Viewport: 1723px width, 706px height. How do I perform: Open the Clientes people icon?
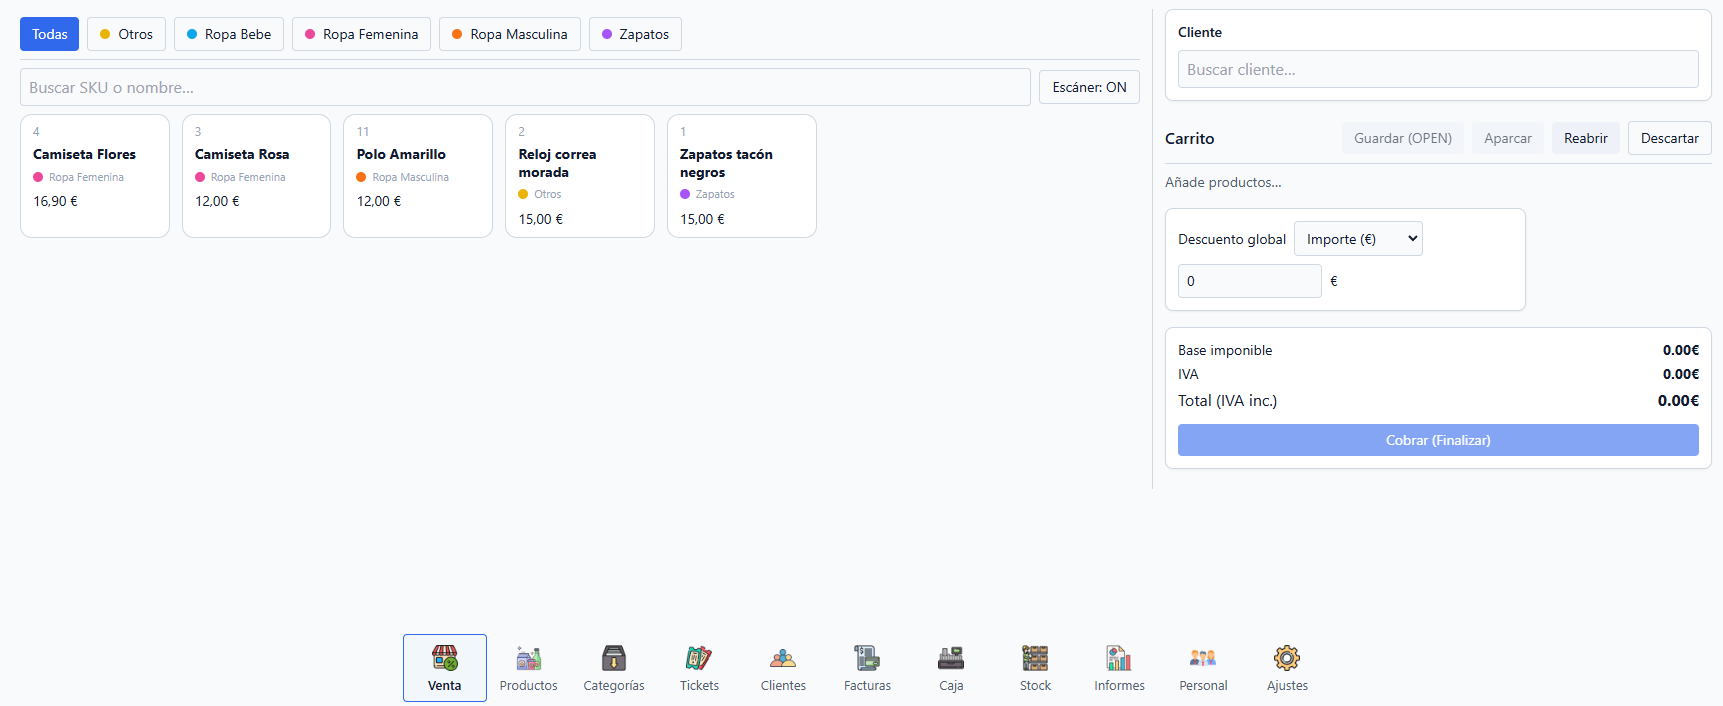coord(783,658)
